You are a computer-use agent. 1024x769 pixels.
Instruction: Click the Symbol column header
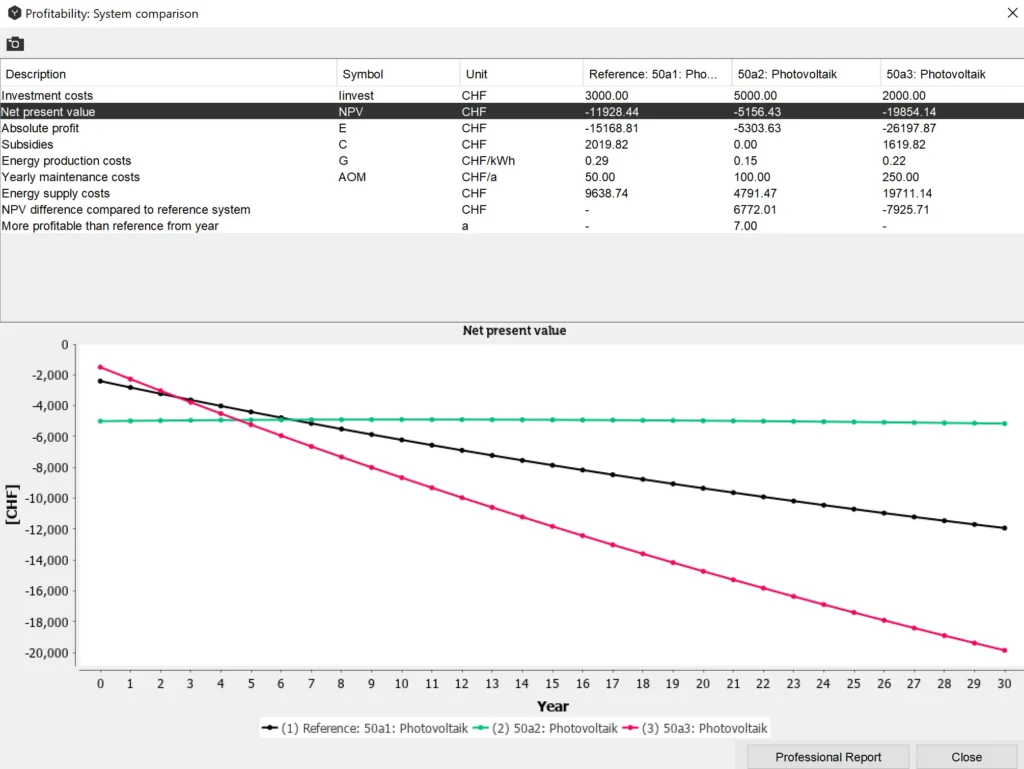398,74
